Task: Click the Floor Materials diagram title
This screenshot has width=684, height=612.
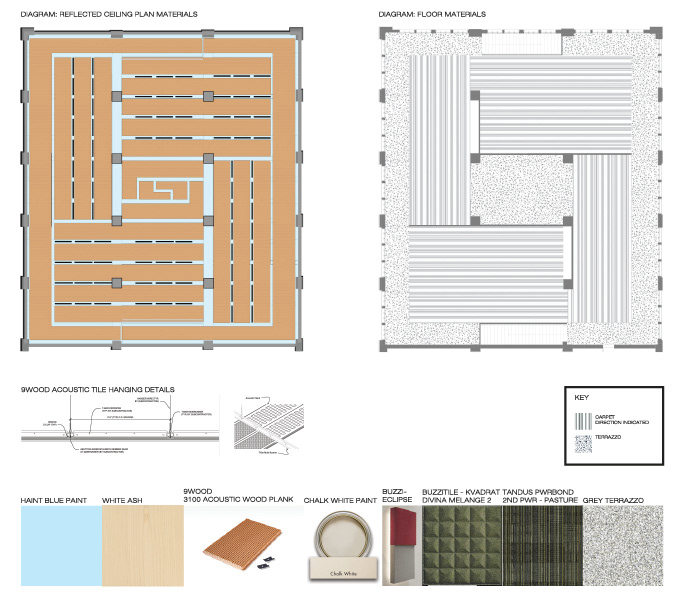Action: [x=433, y=15]
